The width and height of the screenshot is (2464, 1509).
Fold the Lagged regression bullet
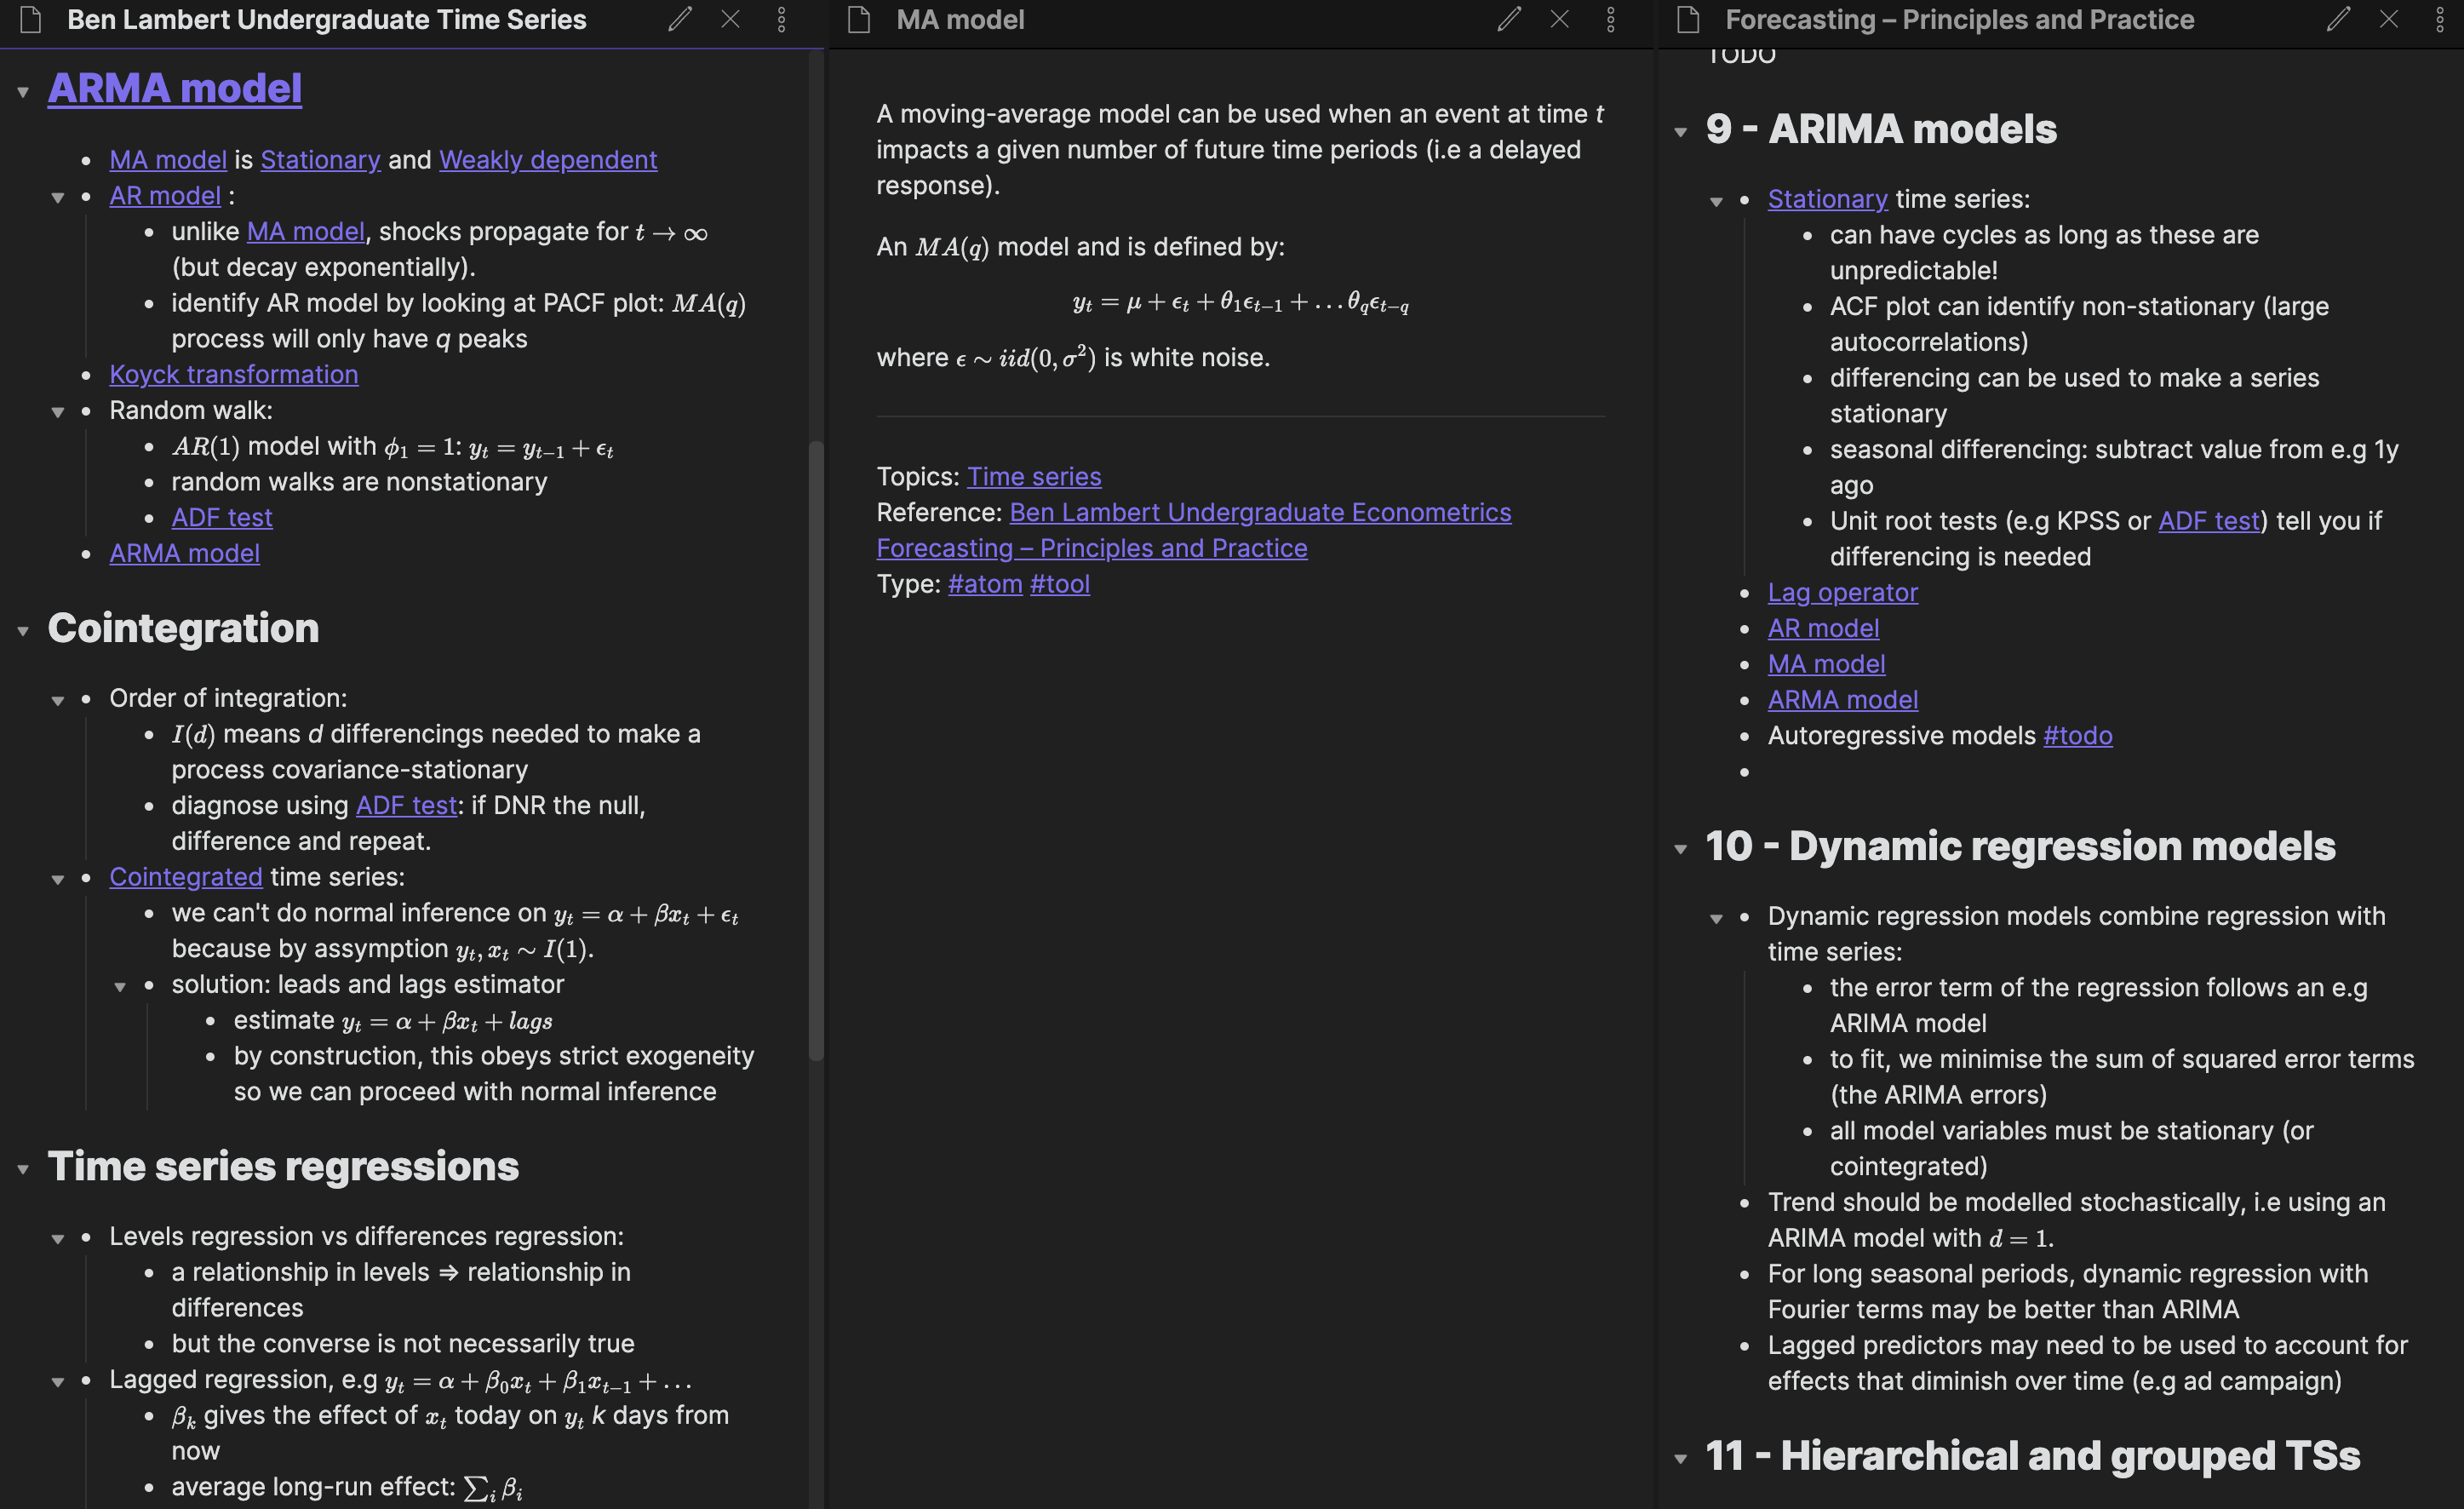click(58, 1382)
